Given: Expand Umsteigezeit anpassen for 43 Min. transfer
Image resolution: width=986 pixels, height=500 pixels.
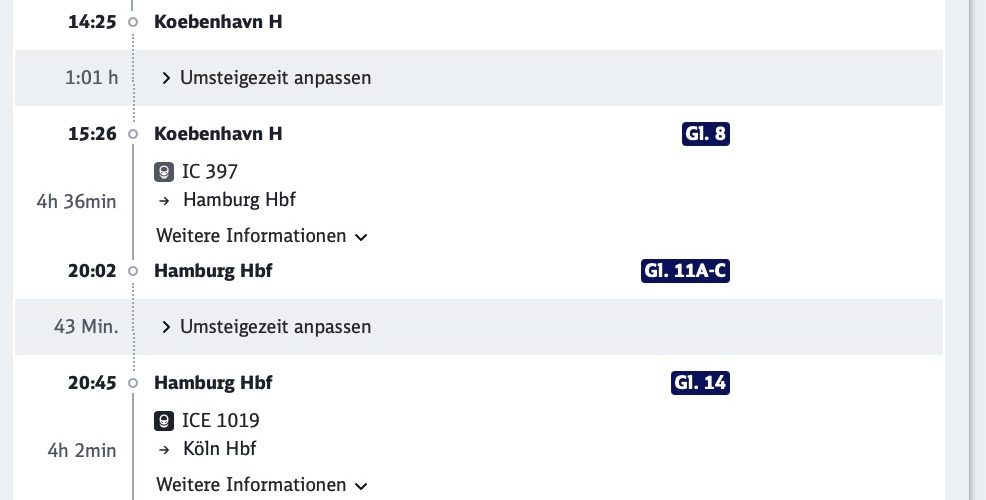Looking at the screenshot, I should coord(266,327).
